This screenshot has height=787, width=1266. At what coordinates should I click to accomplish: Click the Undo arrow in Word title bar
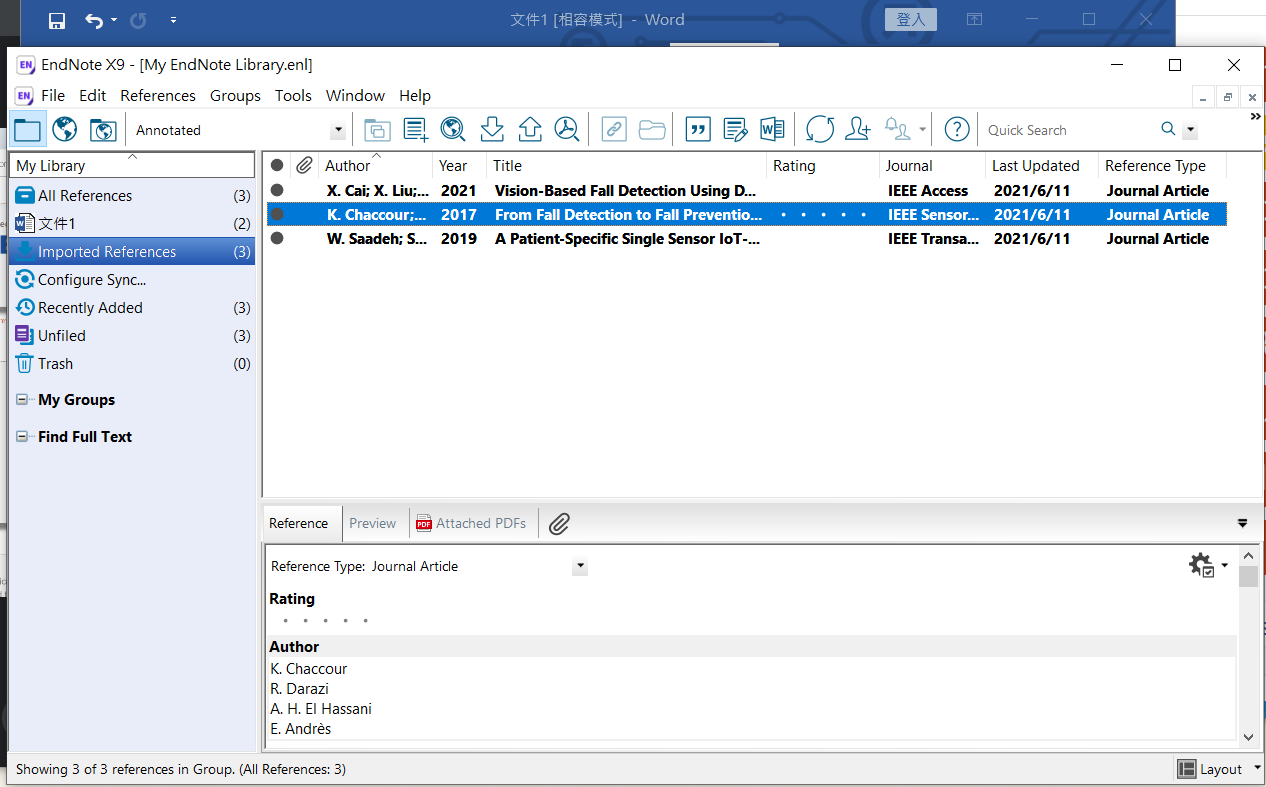click(94, 20)
